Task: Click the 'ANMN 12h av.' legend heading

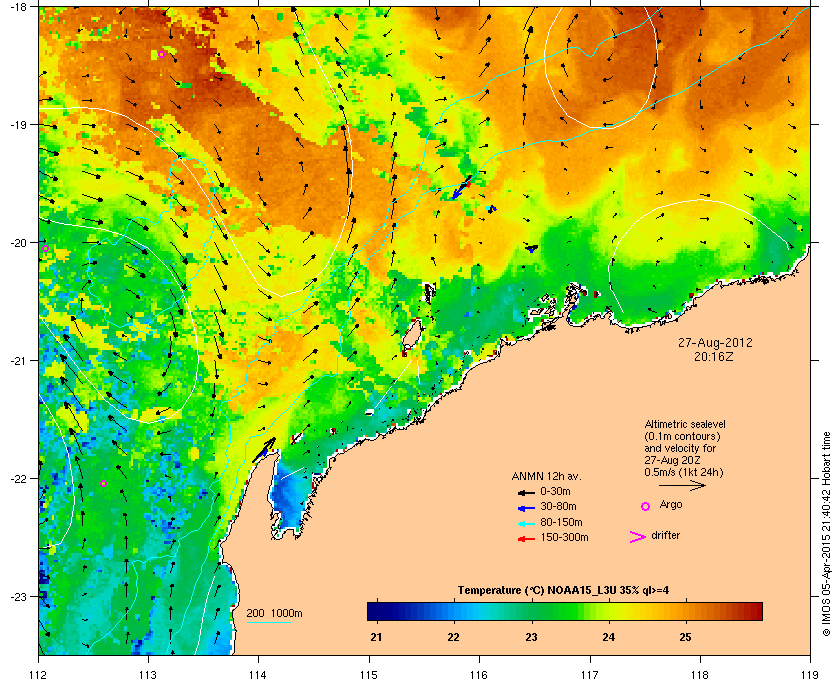Action: pos(546,476)
